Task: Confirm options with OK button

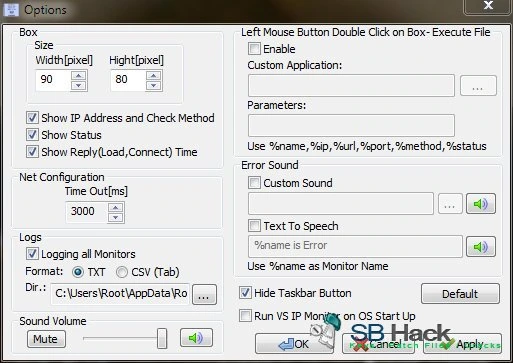Action: point(294,344)
